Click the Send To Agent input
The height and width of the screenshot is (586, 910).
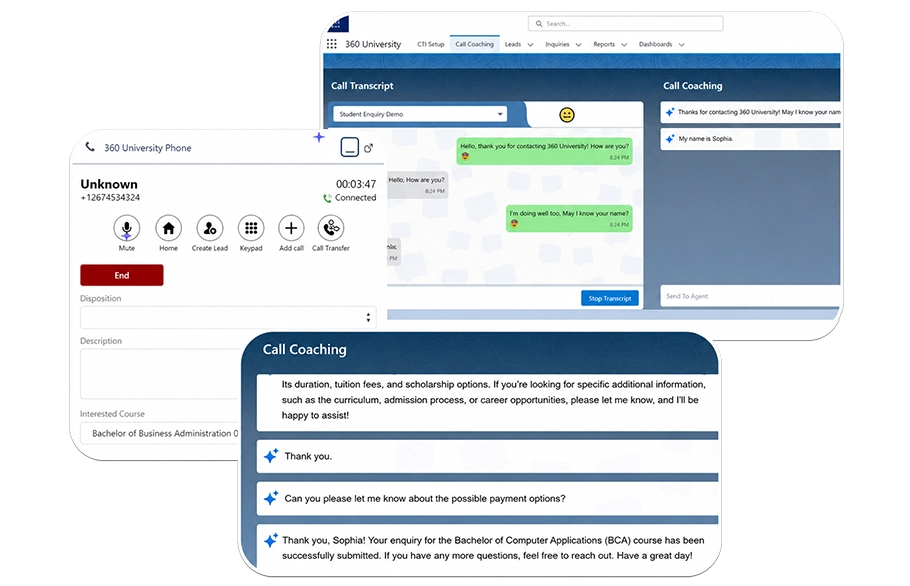tap(750, 296)
